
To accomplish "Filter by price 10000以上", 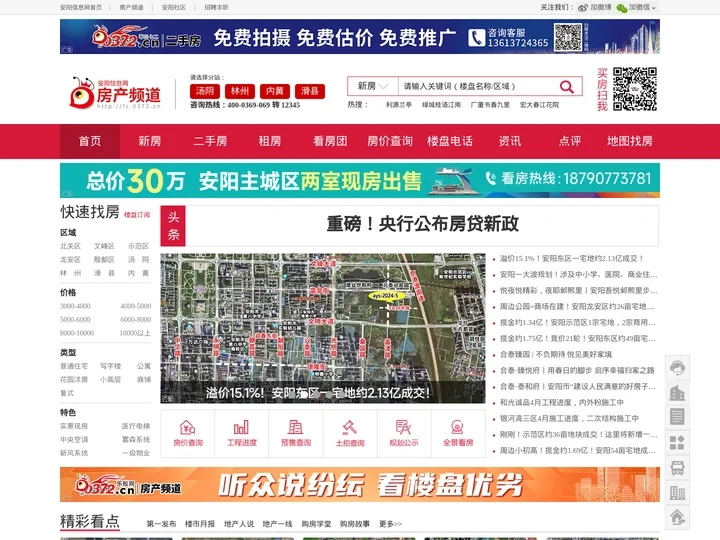I will click(x=135, y=333).
